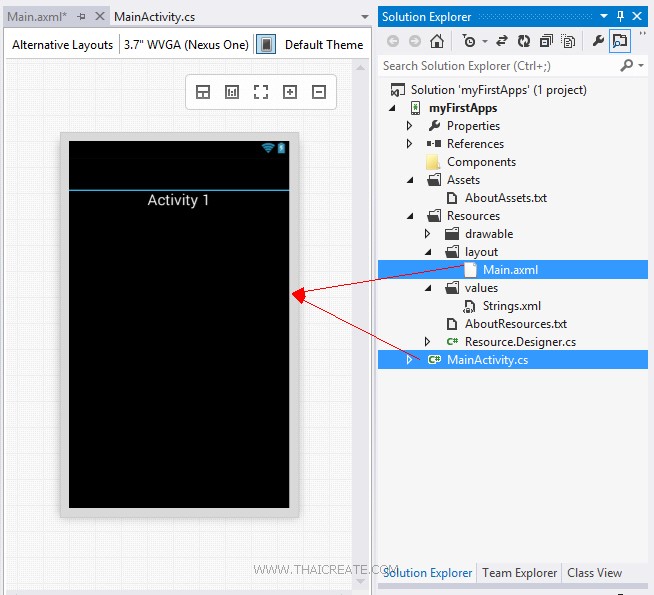This screenshot has width=654, height=595.
Task: Select the Activity 1 title in preview
Action: [178, 200]
